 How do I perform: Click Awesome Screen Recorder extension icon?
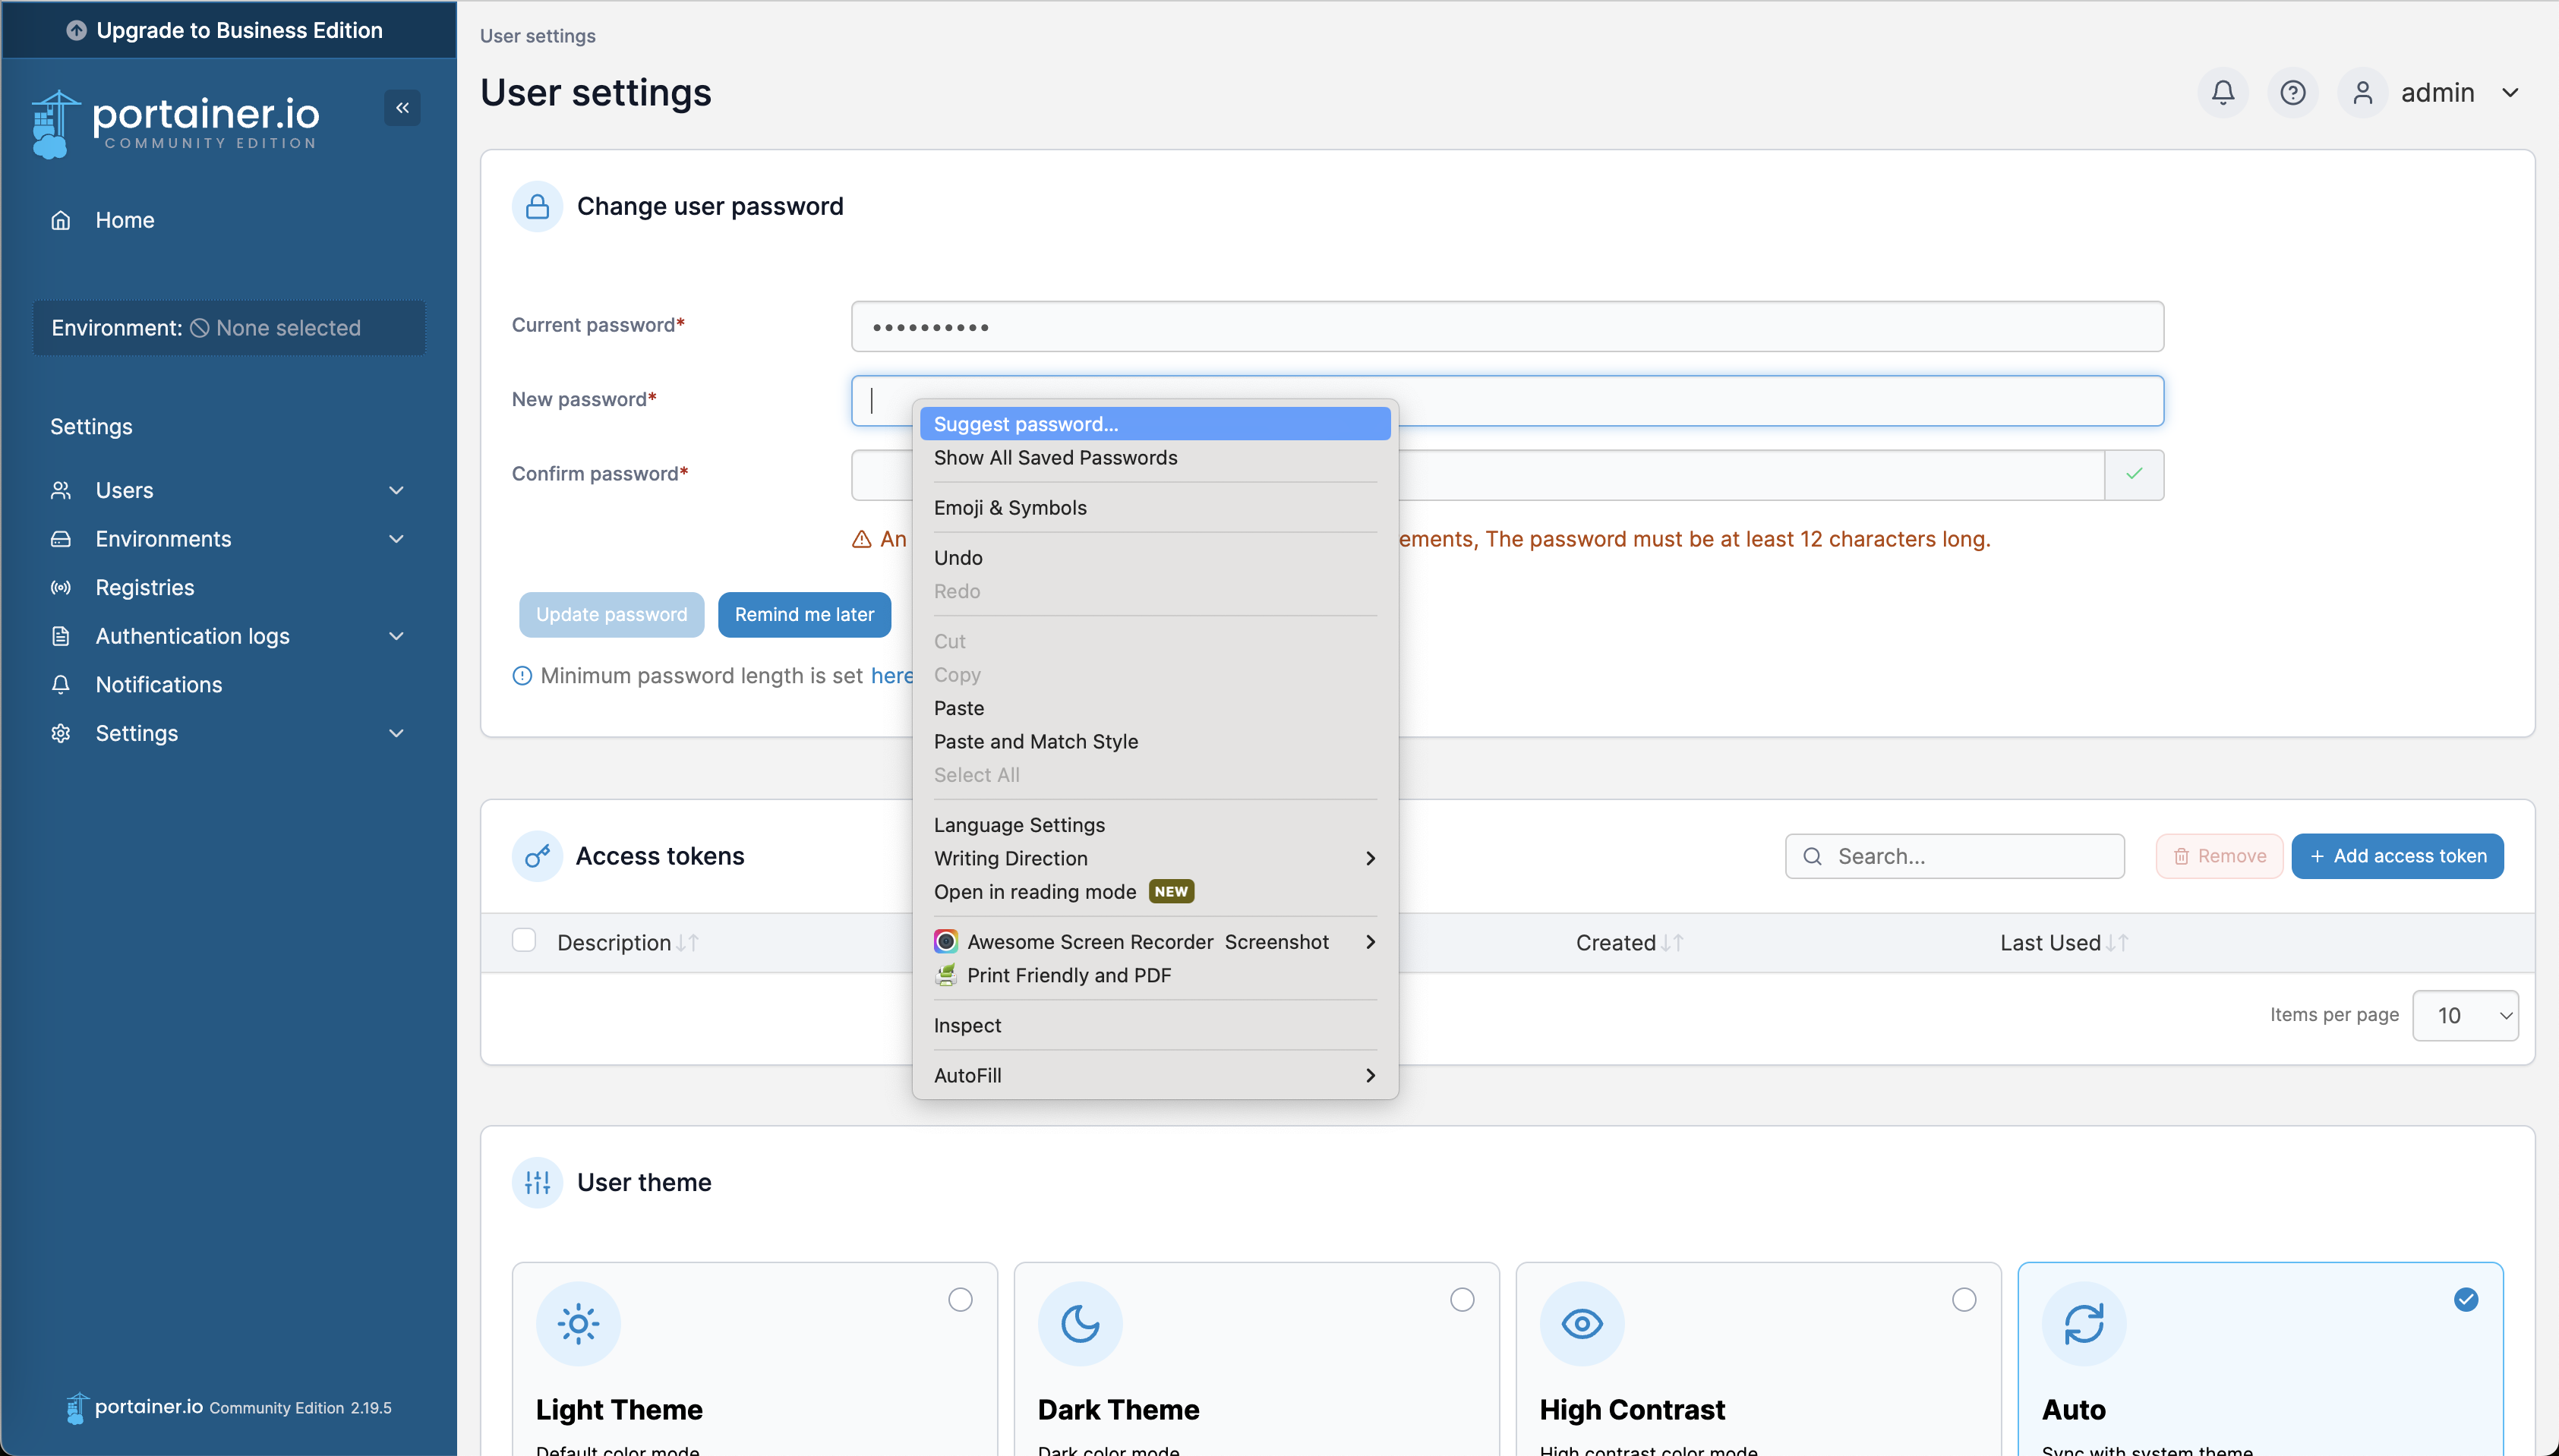945,941
